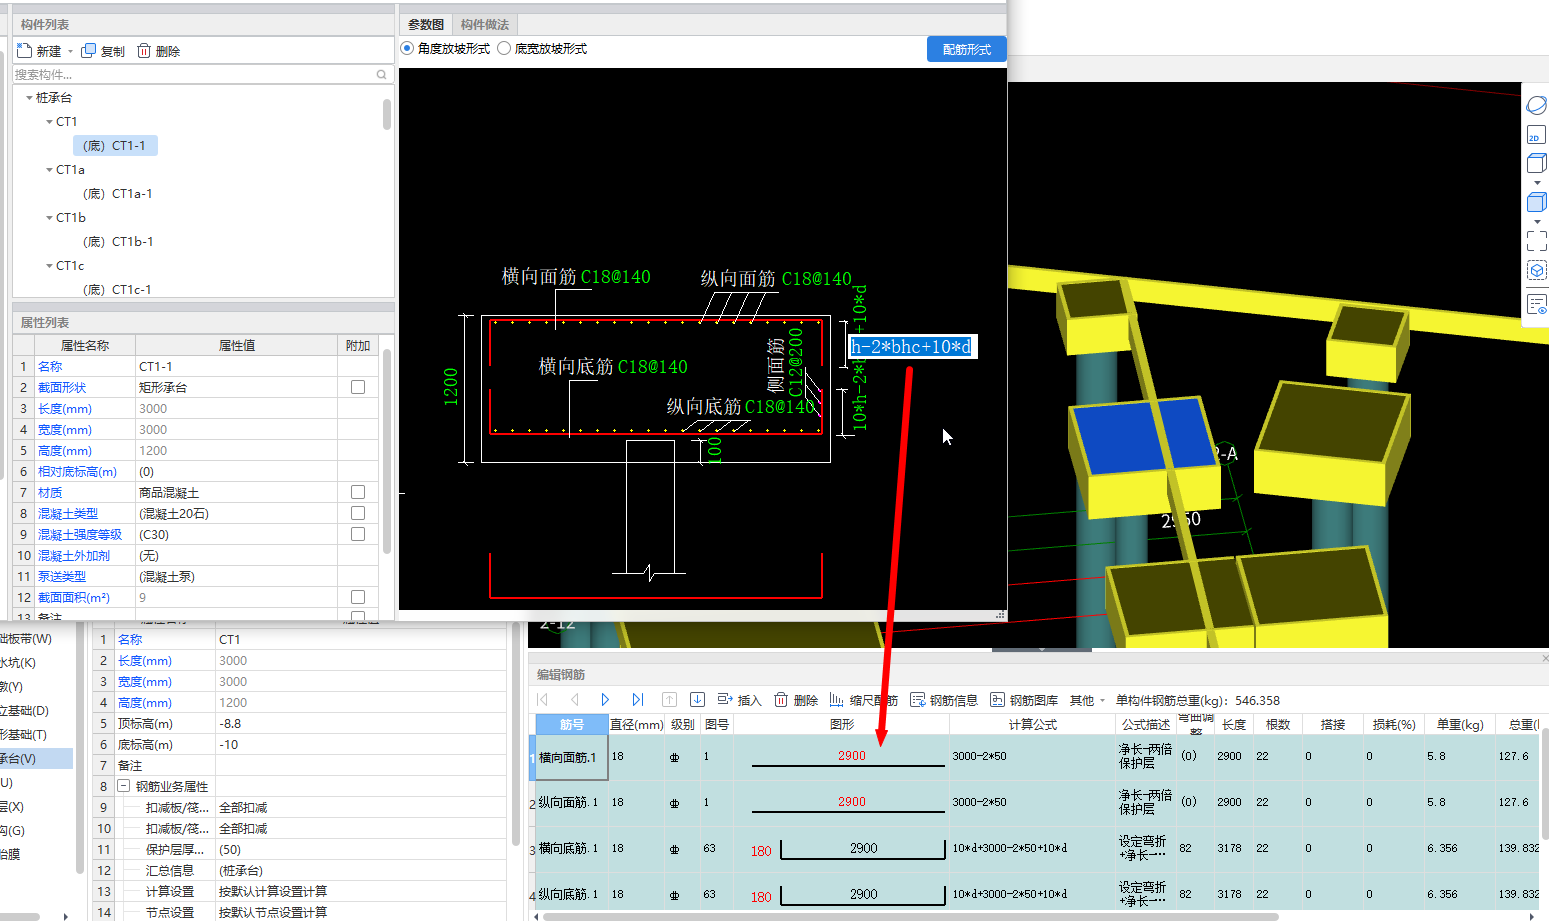Collapse the 桩承台 tree root

tap(29, 98)
